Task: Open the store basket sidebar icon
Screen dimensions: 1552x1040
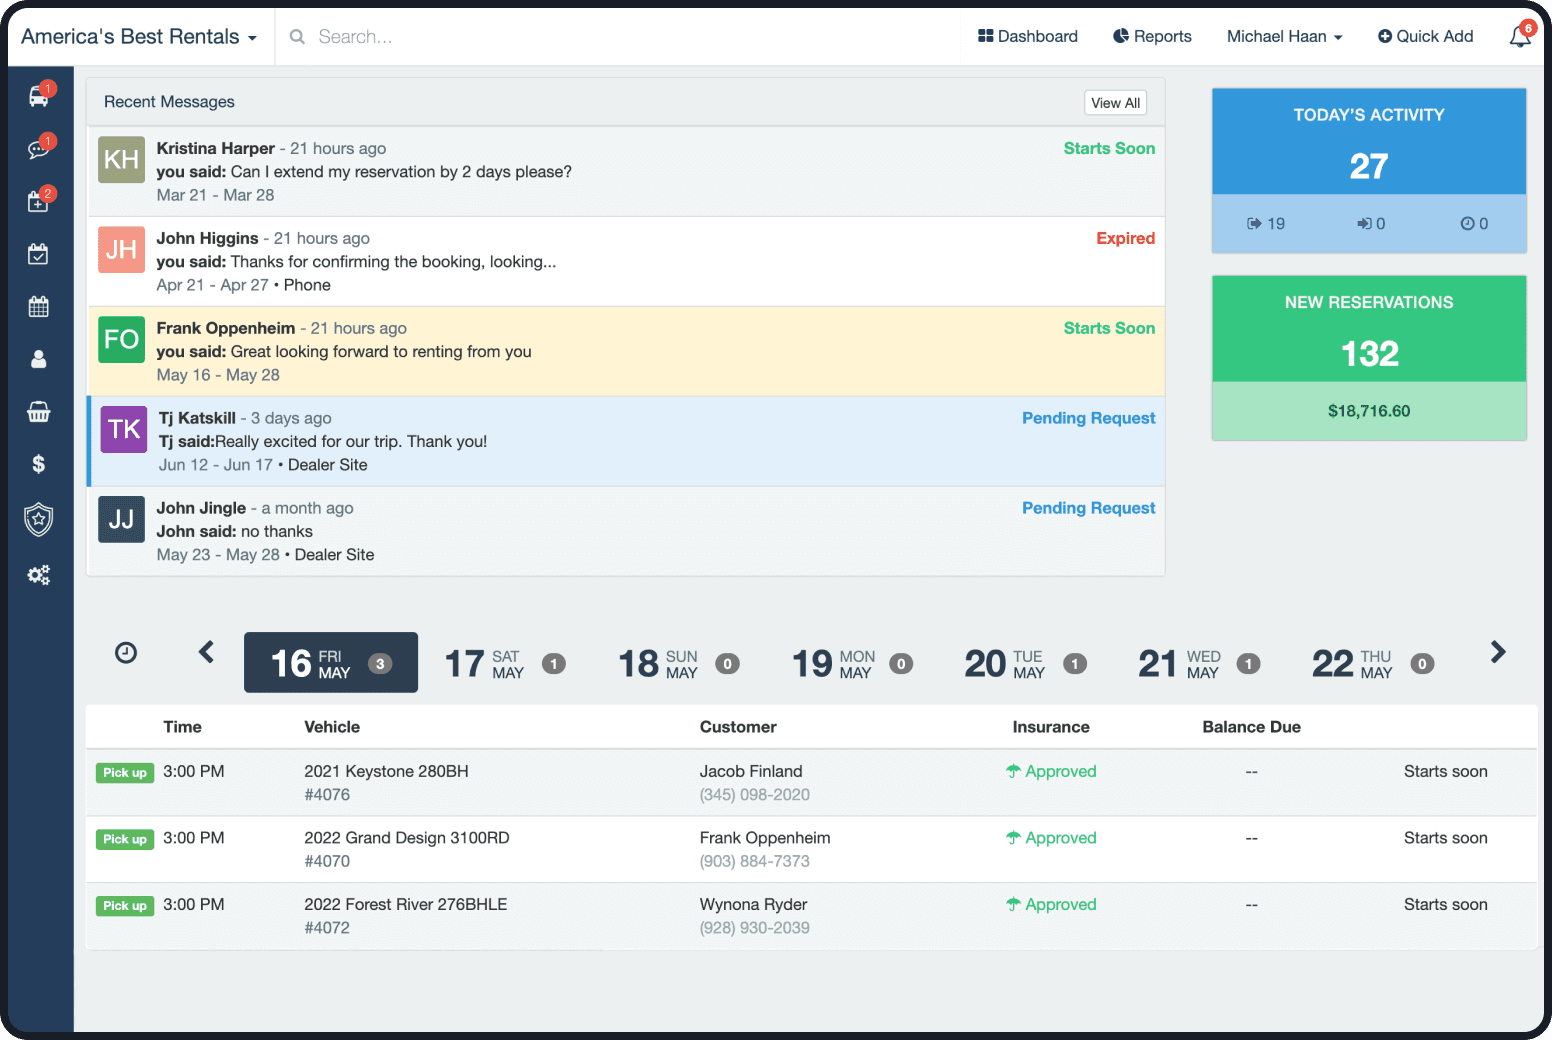Action: tap(39, 411)
